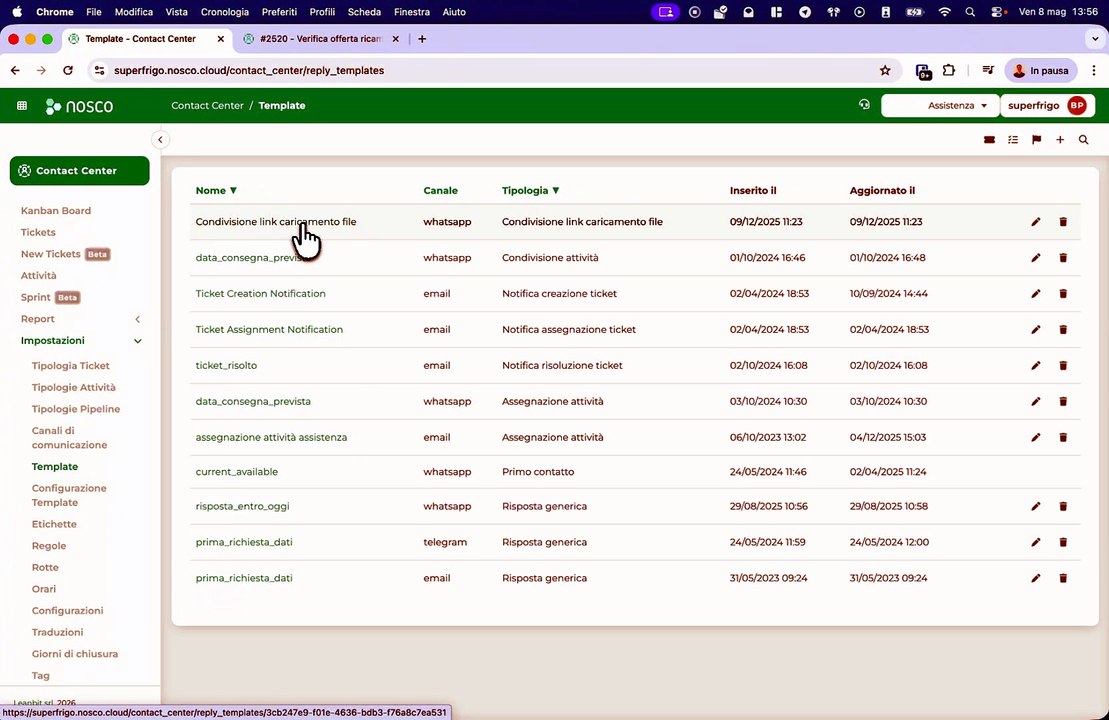Screen dimensions: 1109x720
Task: Click the Sprint Beta sidebar item
Action: tap(50, 297)
